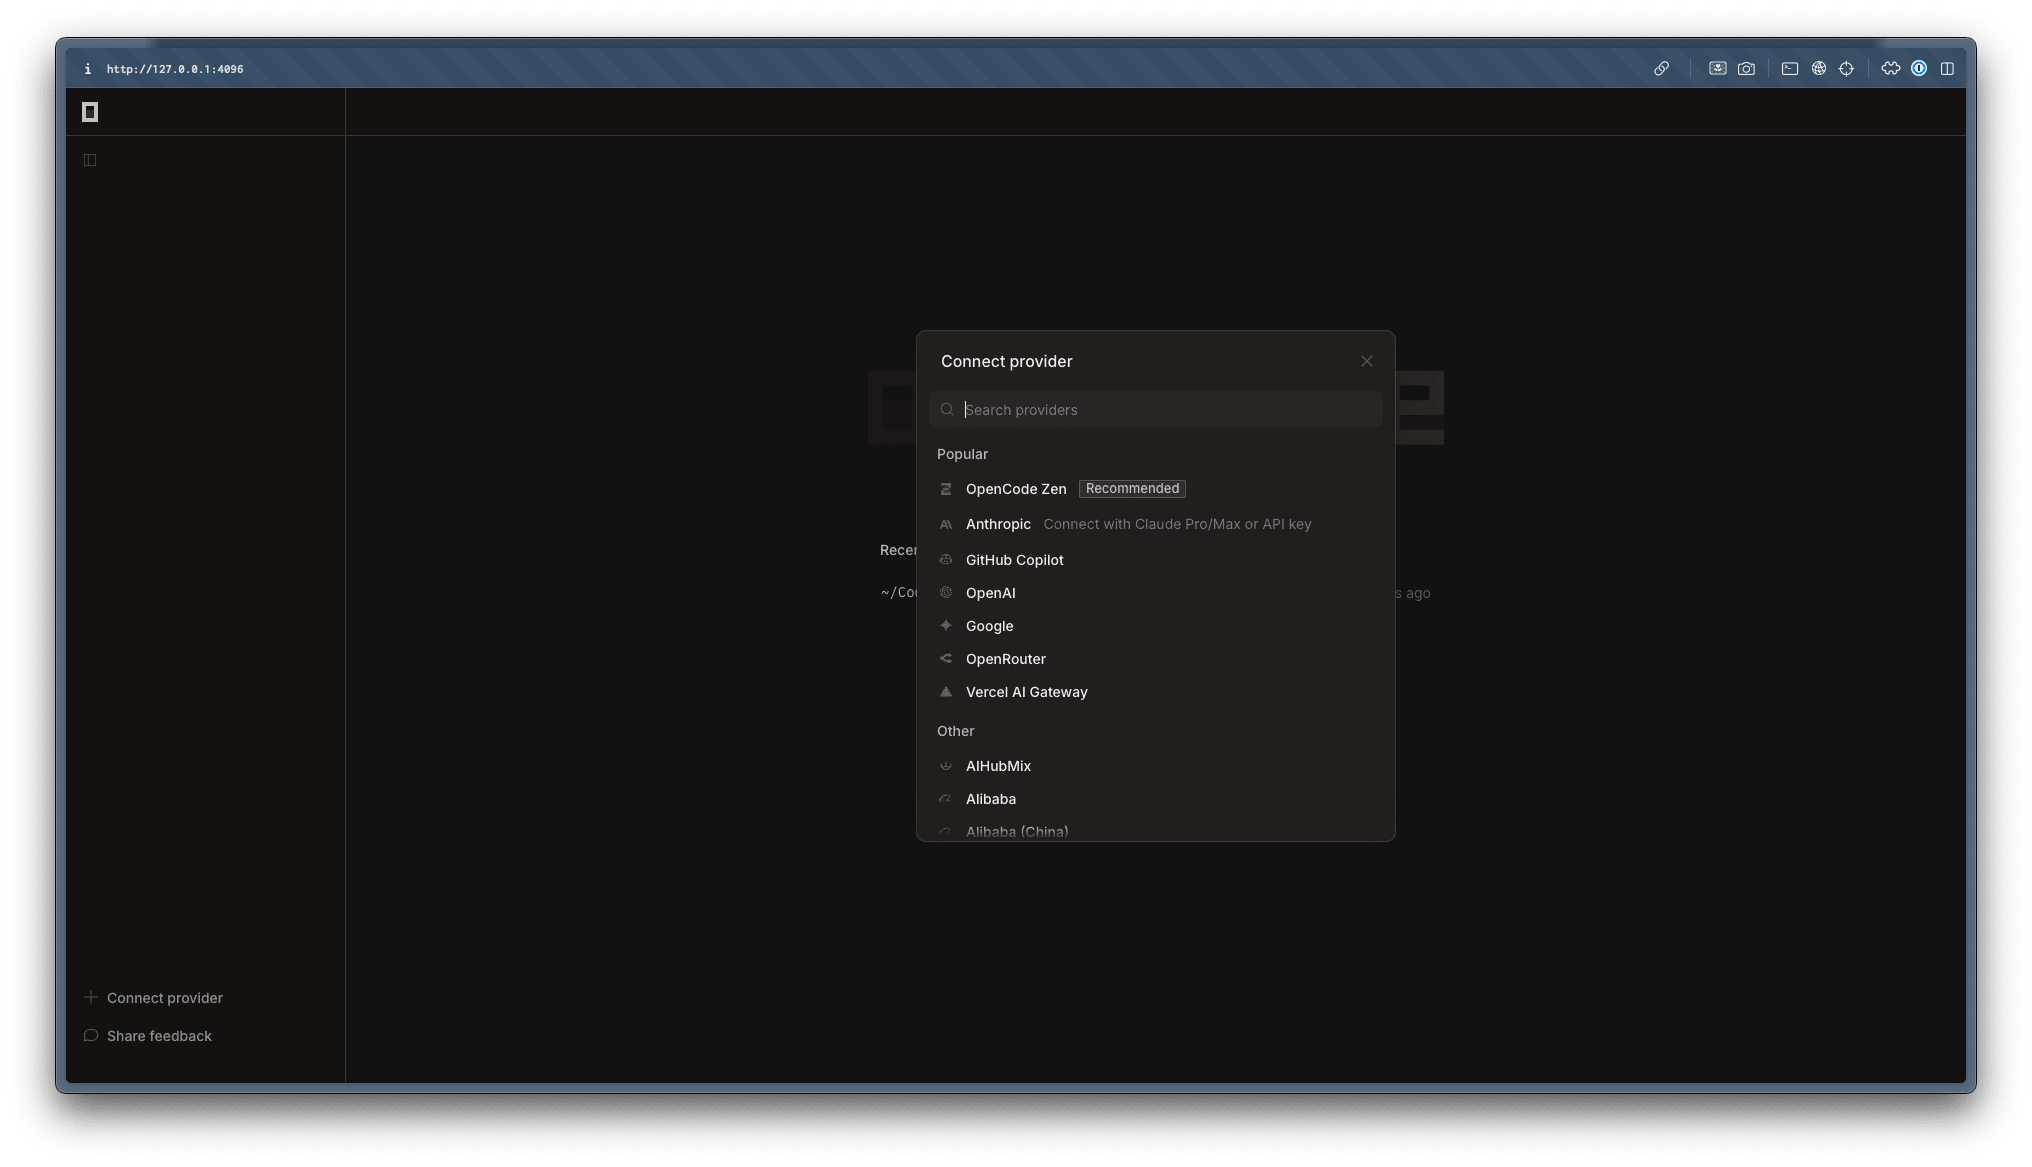Open the extensions puzzle piece icon

pyautogui.click(x=1890, y=69)
